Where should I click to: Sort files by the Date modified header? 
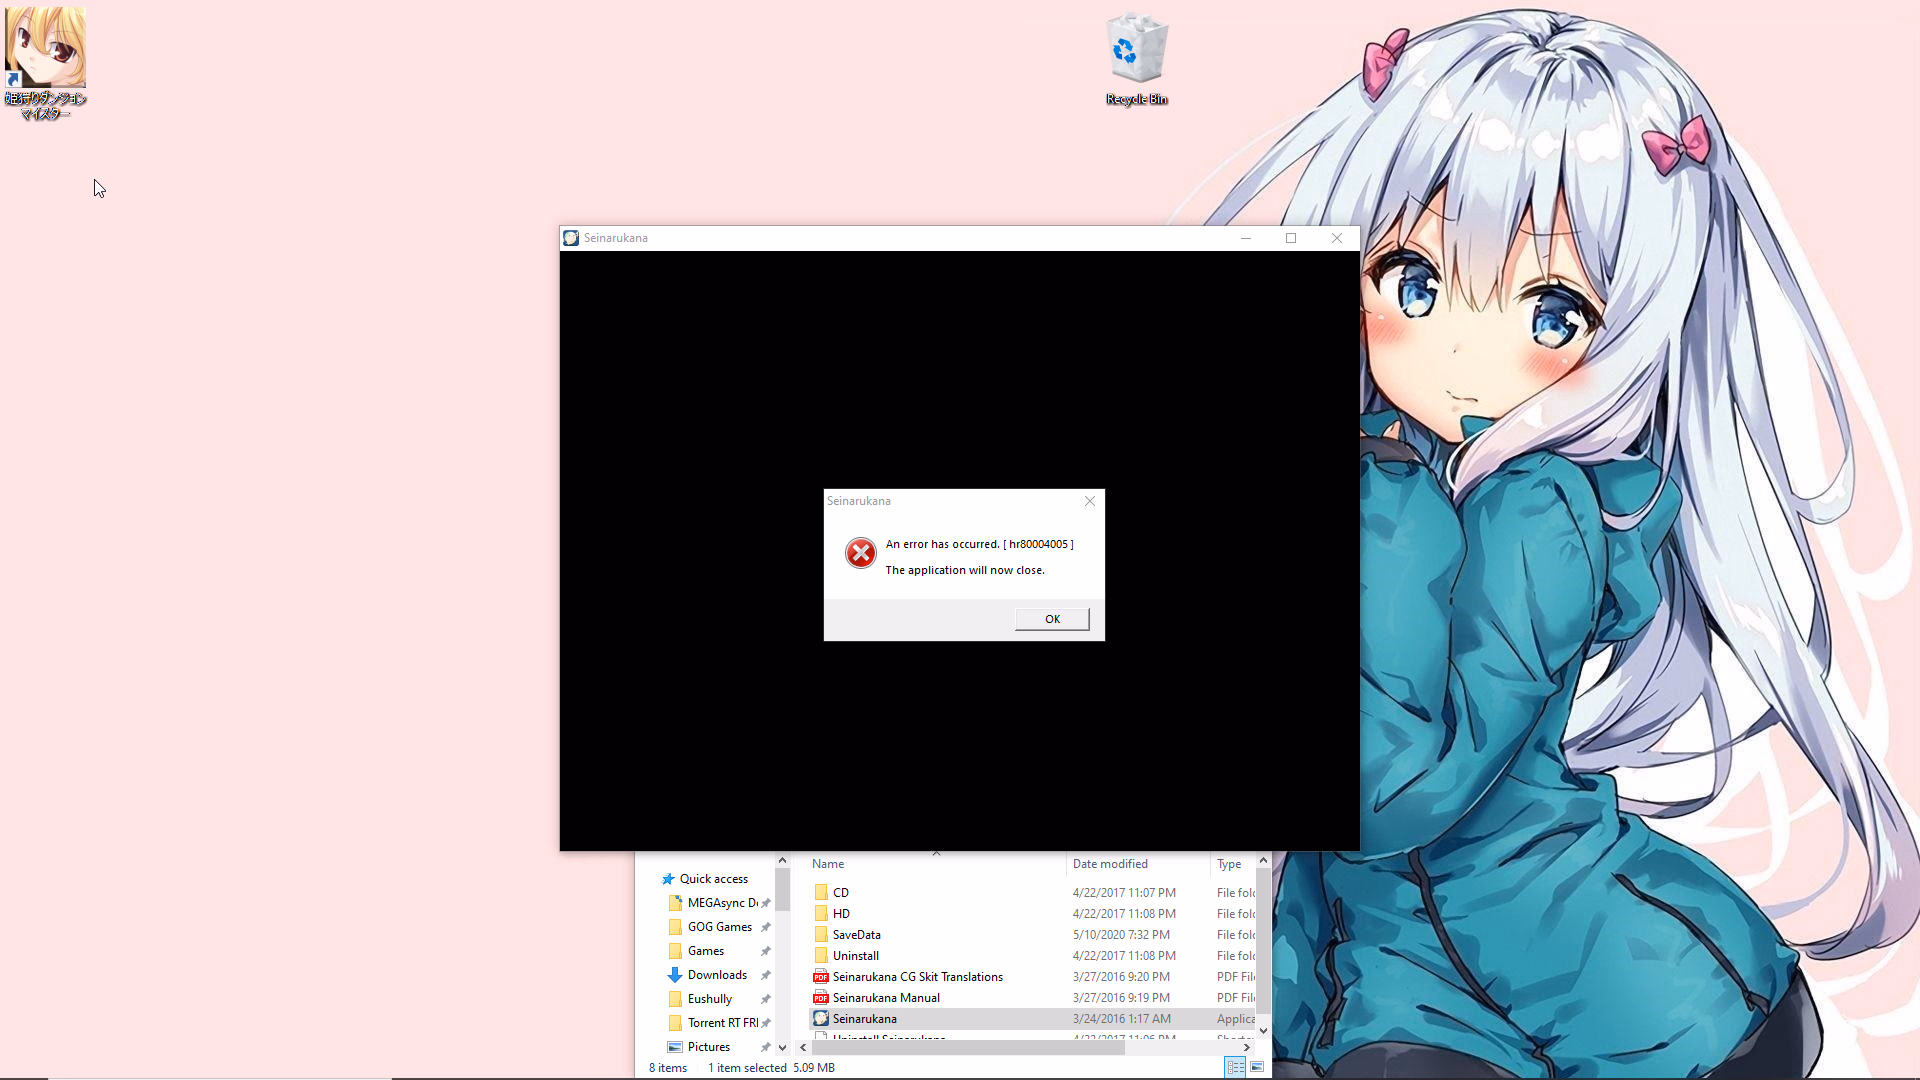coord(1110,864)
